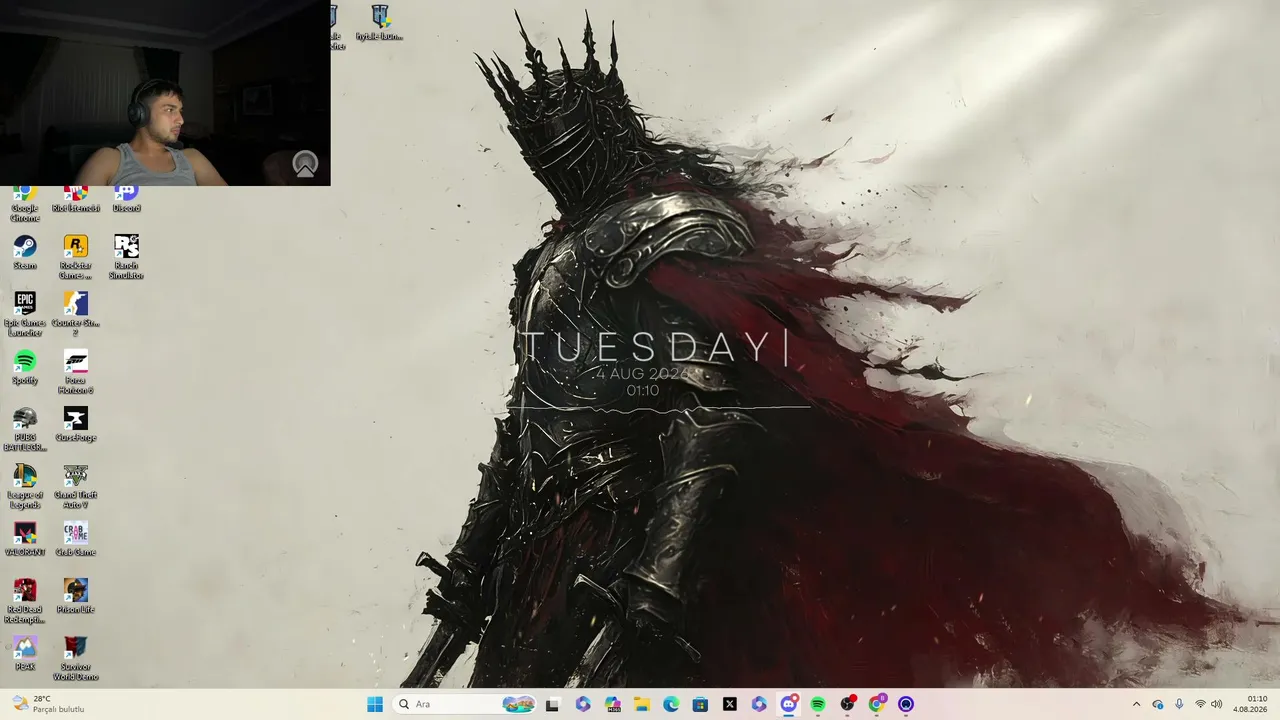Open the clock showing 01:10 4.08.2026
The image size is (1280, 720).
coord(1251,704)
